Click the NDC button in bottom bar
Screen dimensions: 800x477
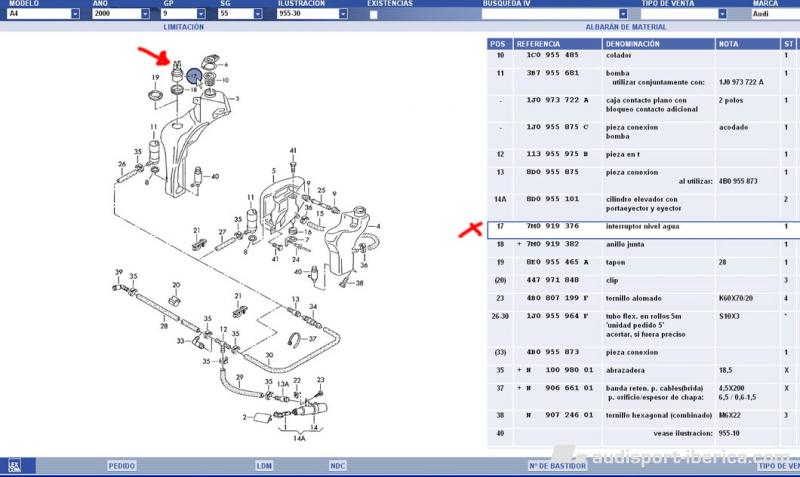click(x=337, y=466)
